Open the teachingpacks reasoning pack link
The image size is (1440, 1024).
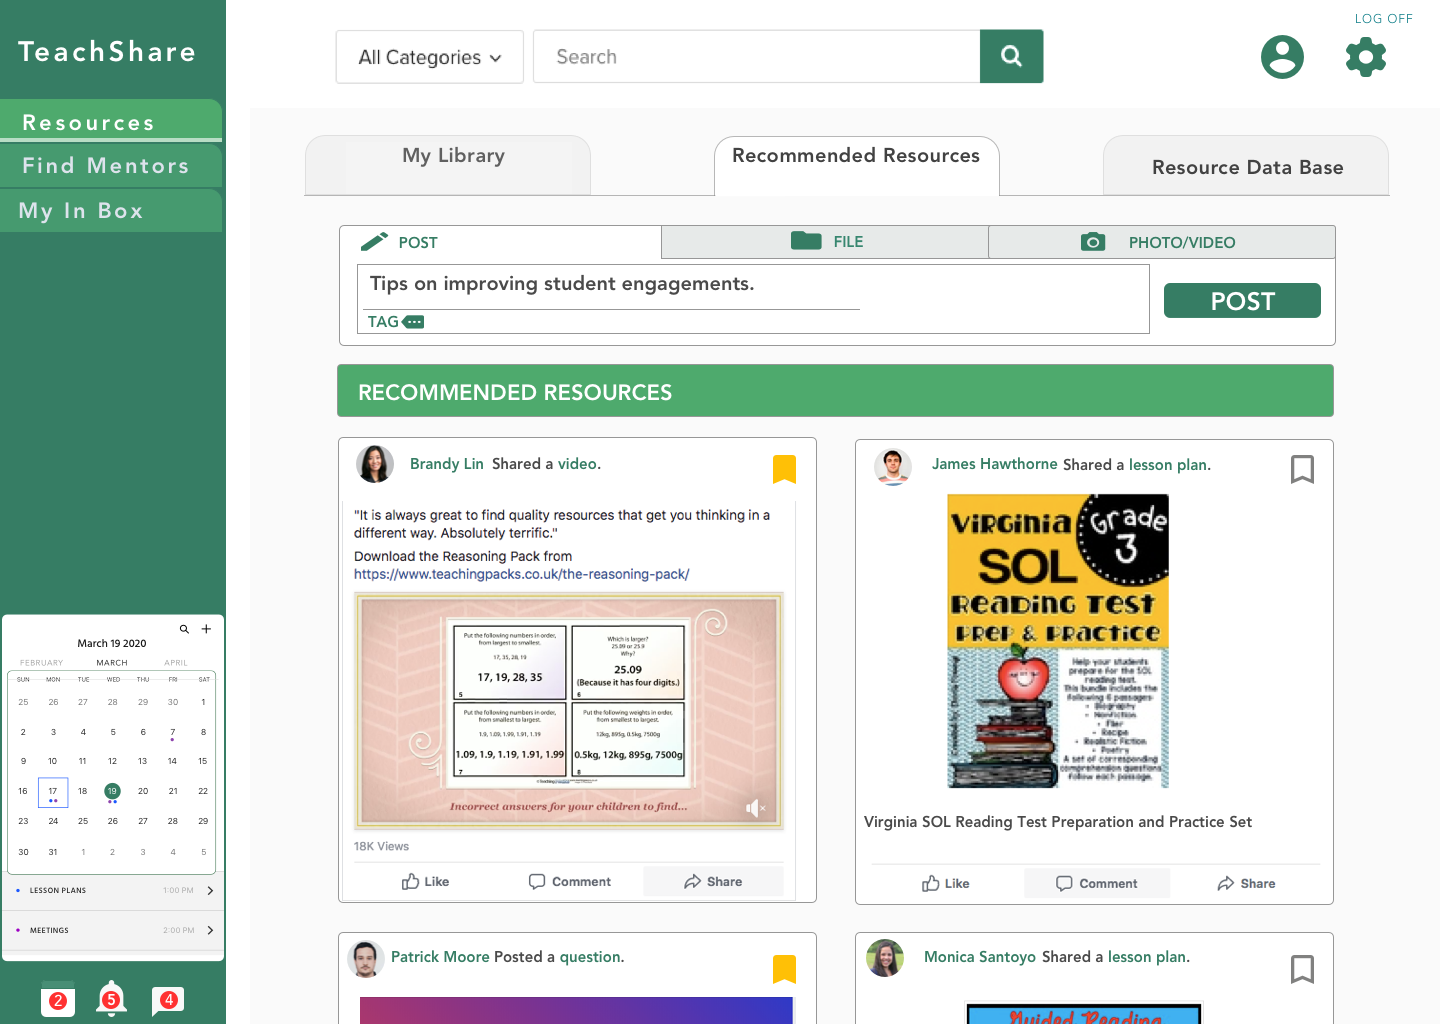(521, 574)
